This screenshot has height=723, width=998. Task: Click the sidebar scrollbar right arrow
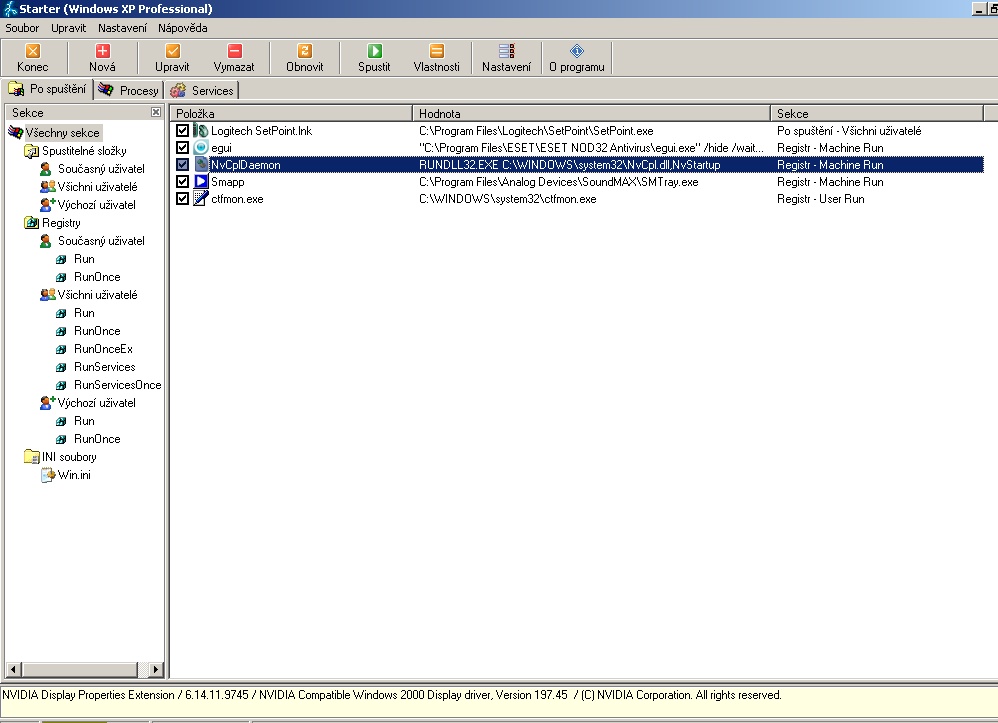(x=156, y=670)
